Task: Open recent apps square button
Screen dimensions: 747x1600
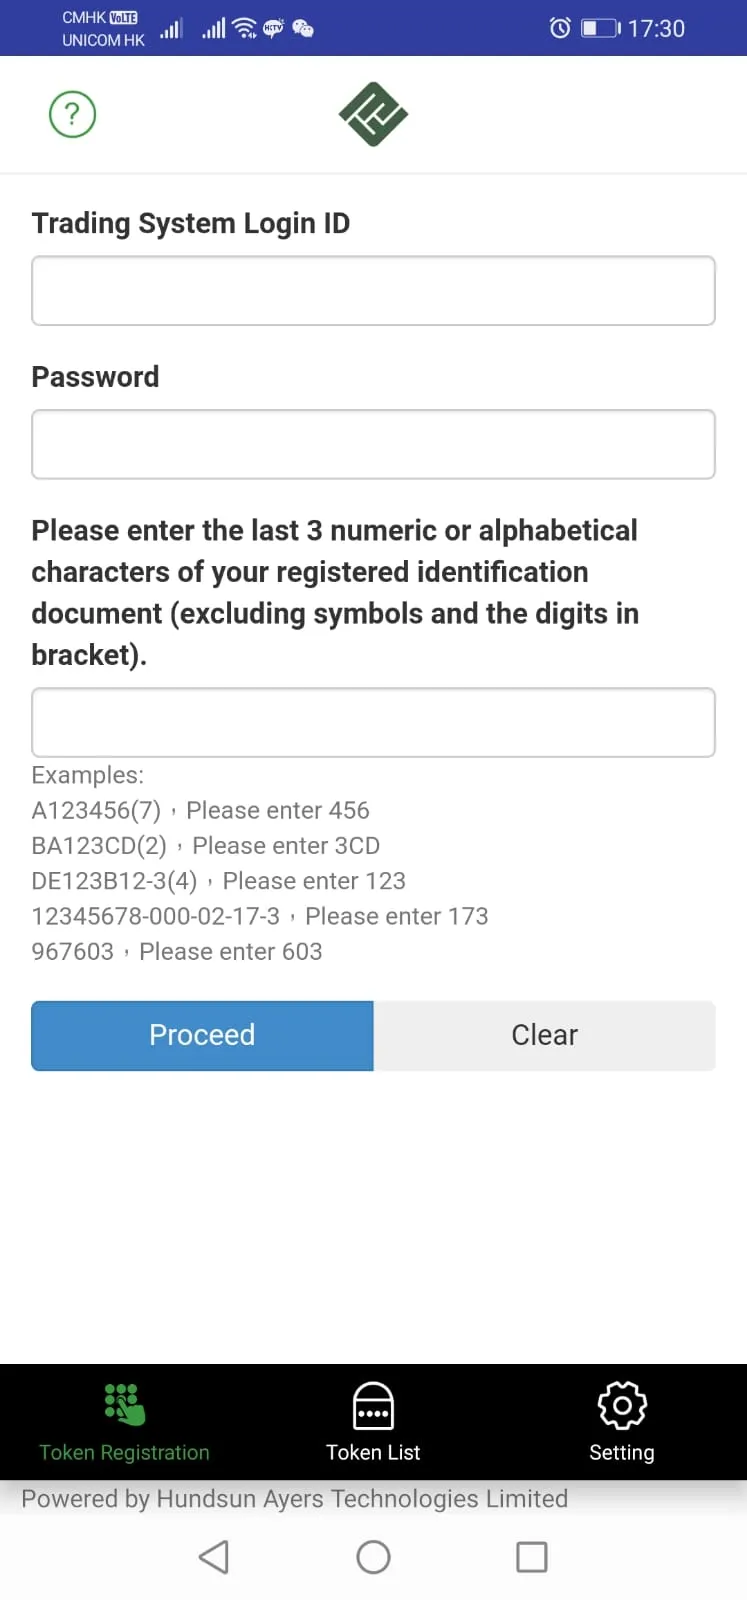Action: point(531,1557)
